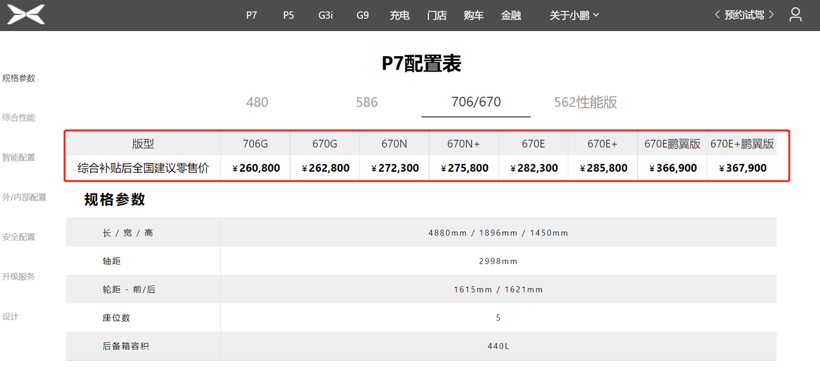Viewport: 820px width, 368px height.
Task: Click the ¥275,800 price cell
Action: [x=464, y=168]
